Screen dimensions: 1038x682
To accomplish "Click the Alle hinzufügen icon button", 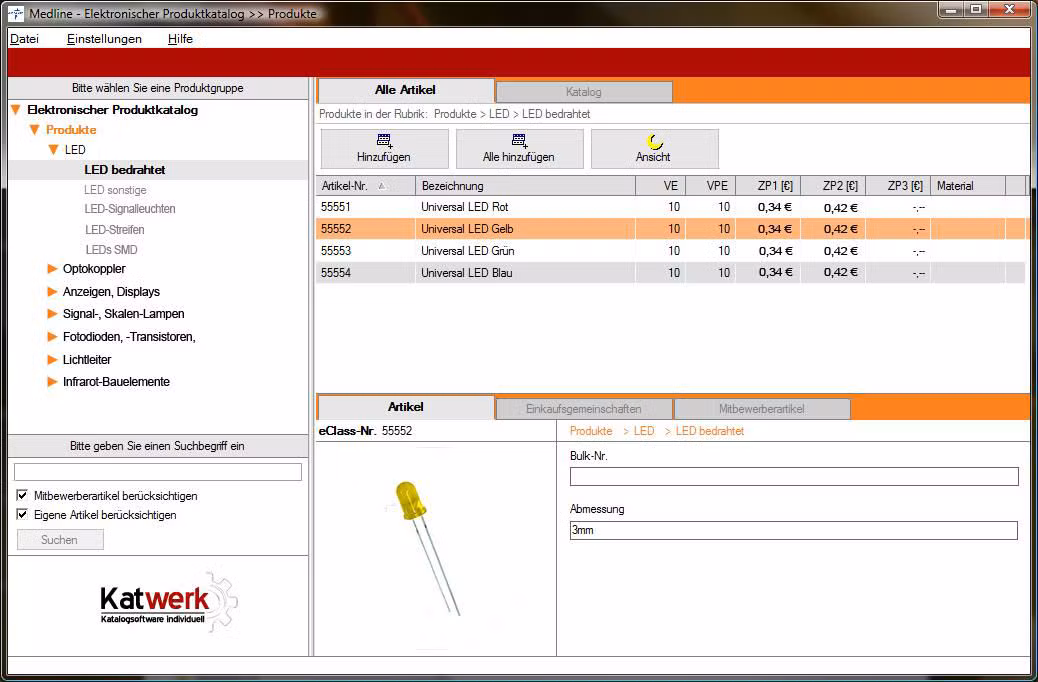I will pyautogui.click(x=518, y=149).
